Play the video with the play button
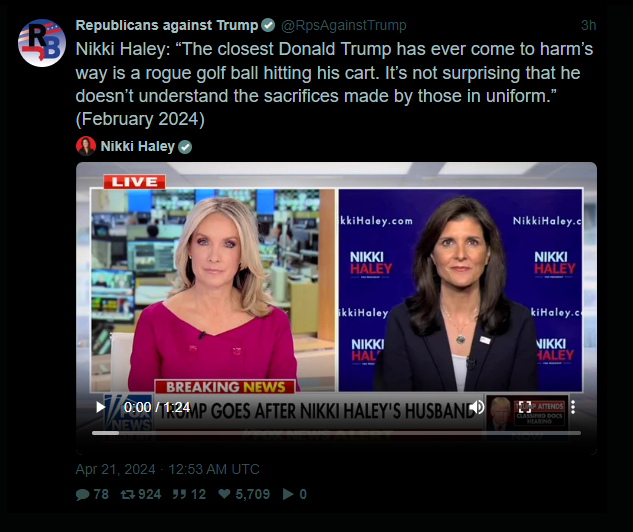The image size is (633, 532). (100, 407)
